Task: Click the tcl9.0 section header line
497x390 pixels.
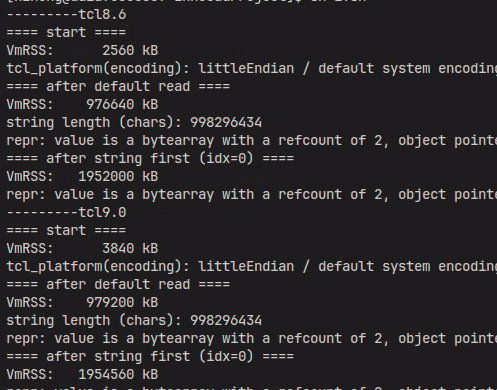Action: click(x=66, y=213)
